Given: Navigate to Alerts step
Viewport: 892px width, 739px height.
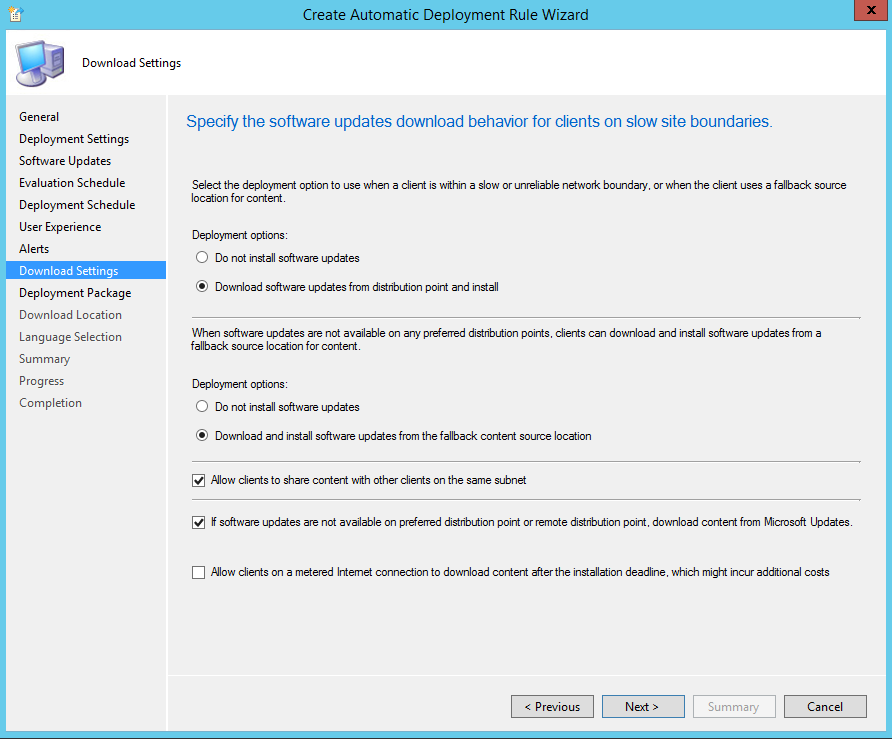Looking at the screenshot, I should 34,249.
